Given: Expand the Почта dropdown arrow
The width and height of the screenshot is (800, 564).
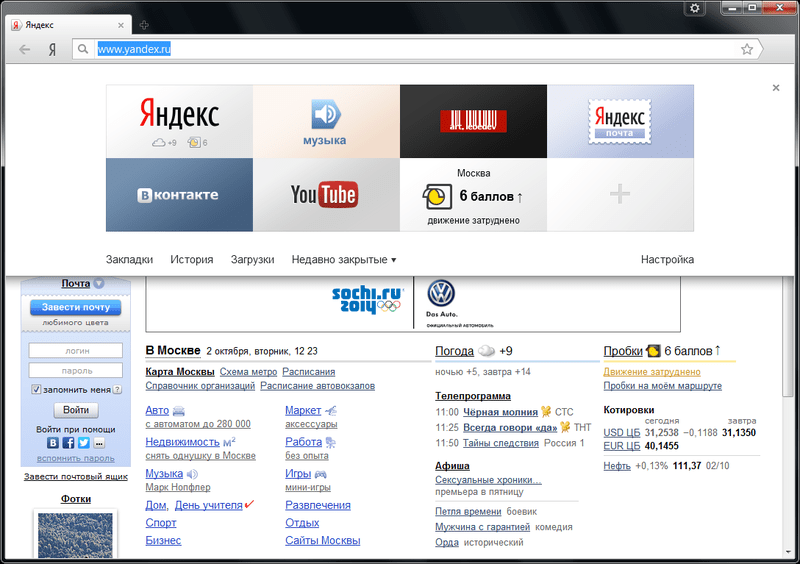Looking at the screenshot, I should [x=99, y=283].
